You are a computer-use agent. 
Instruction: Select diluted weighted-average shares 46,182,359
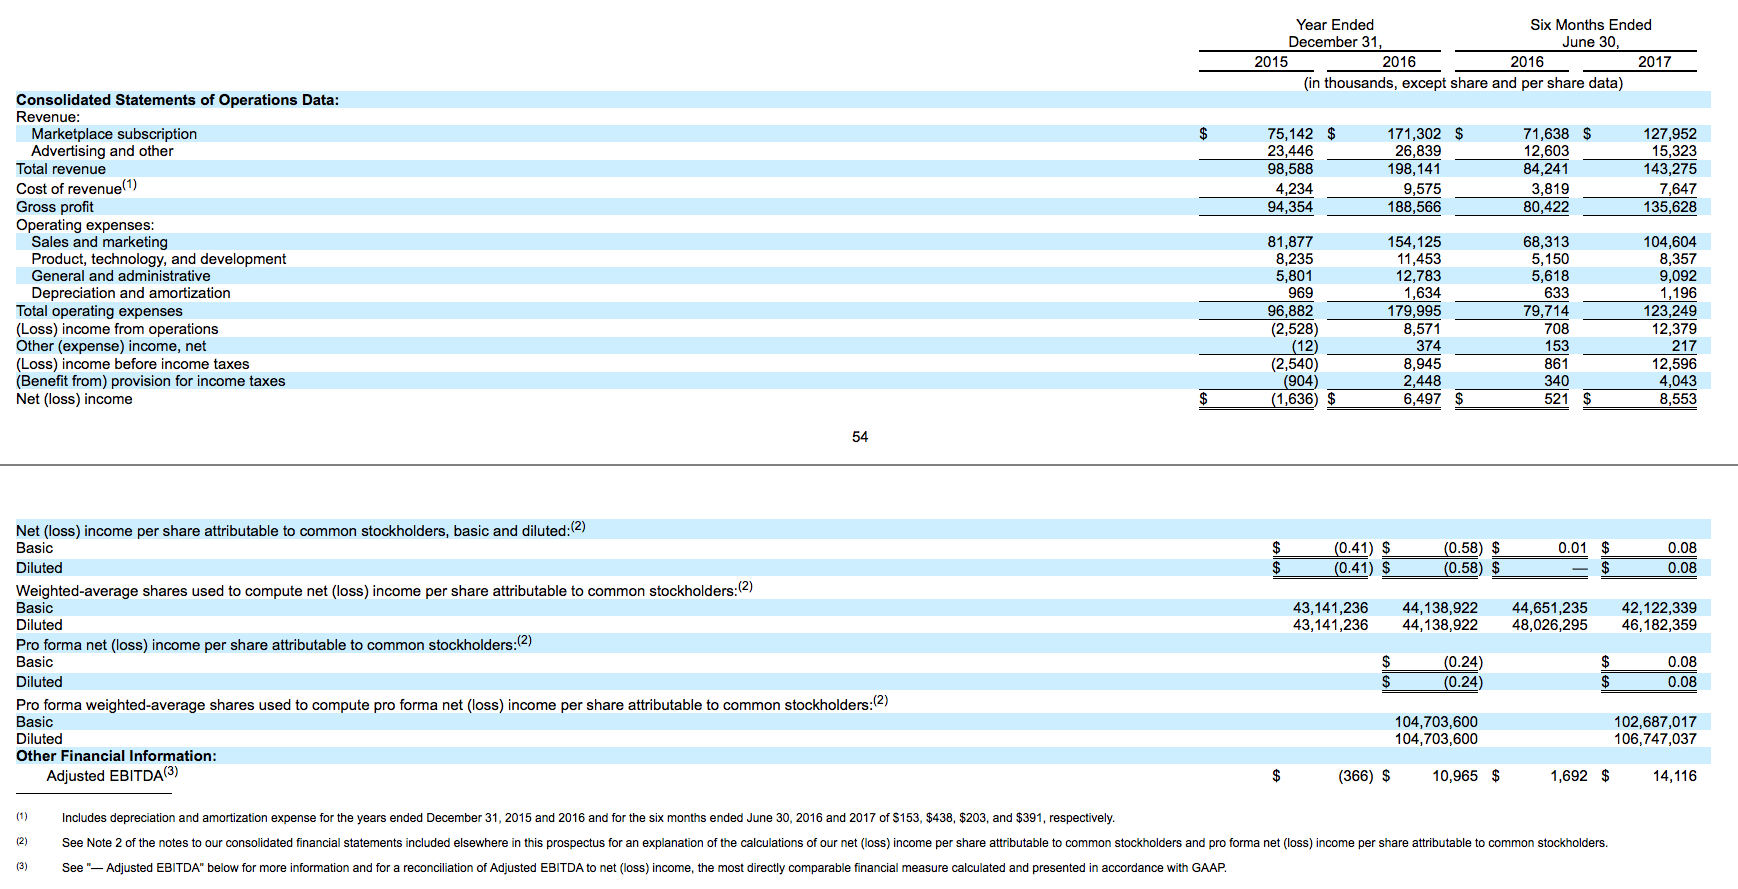(x=1659, y=625)
